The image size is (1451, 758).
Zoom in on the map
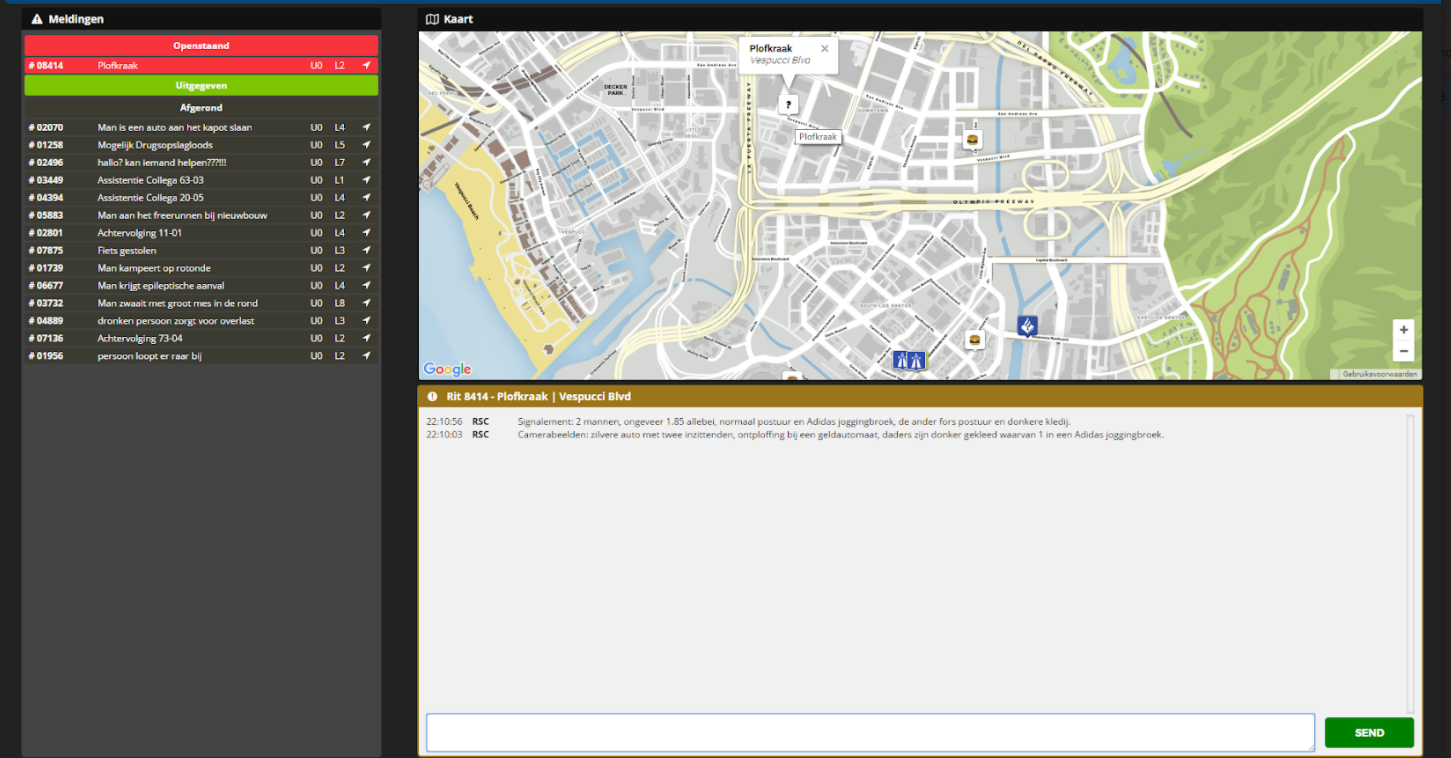click(1404, 330)
